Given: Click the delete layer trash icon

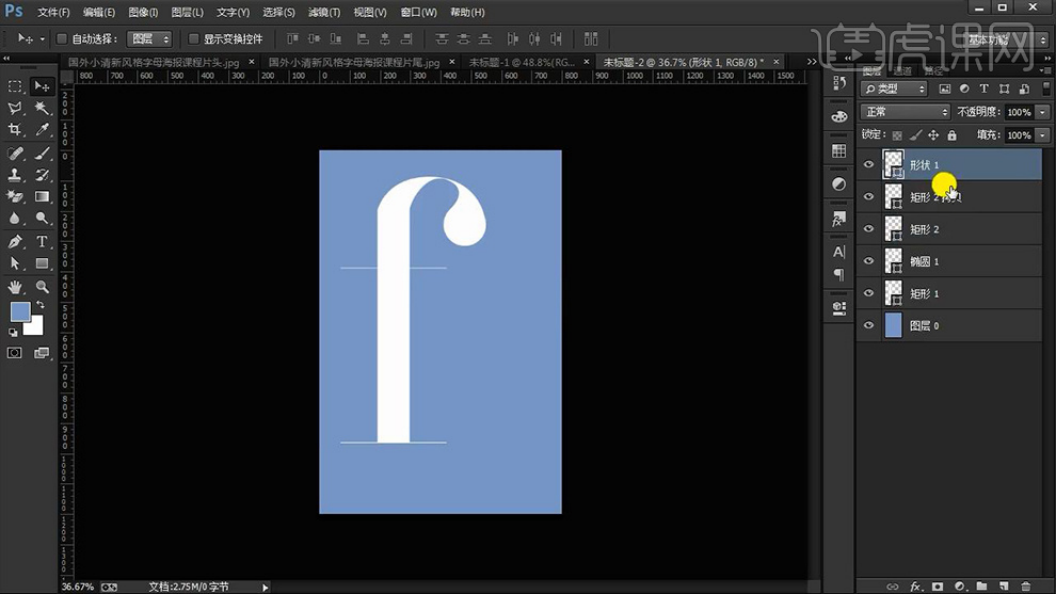Looking at the screenshot, I should coord(1026,586).
